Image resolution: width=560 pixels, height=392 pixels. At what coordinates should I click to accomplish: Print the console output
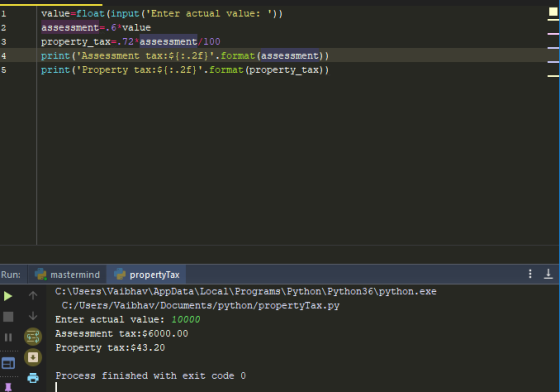coord(33,378)
